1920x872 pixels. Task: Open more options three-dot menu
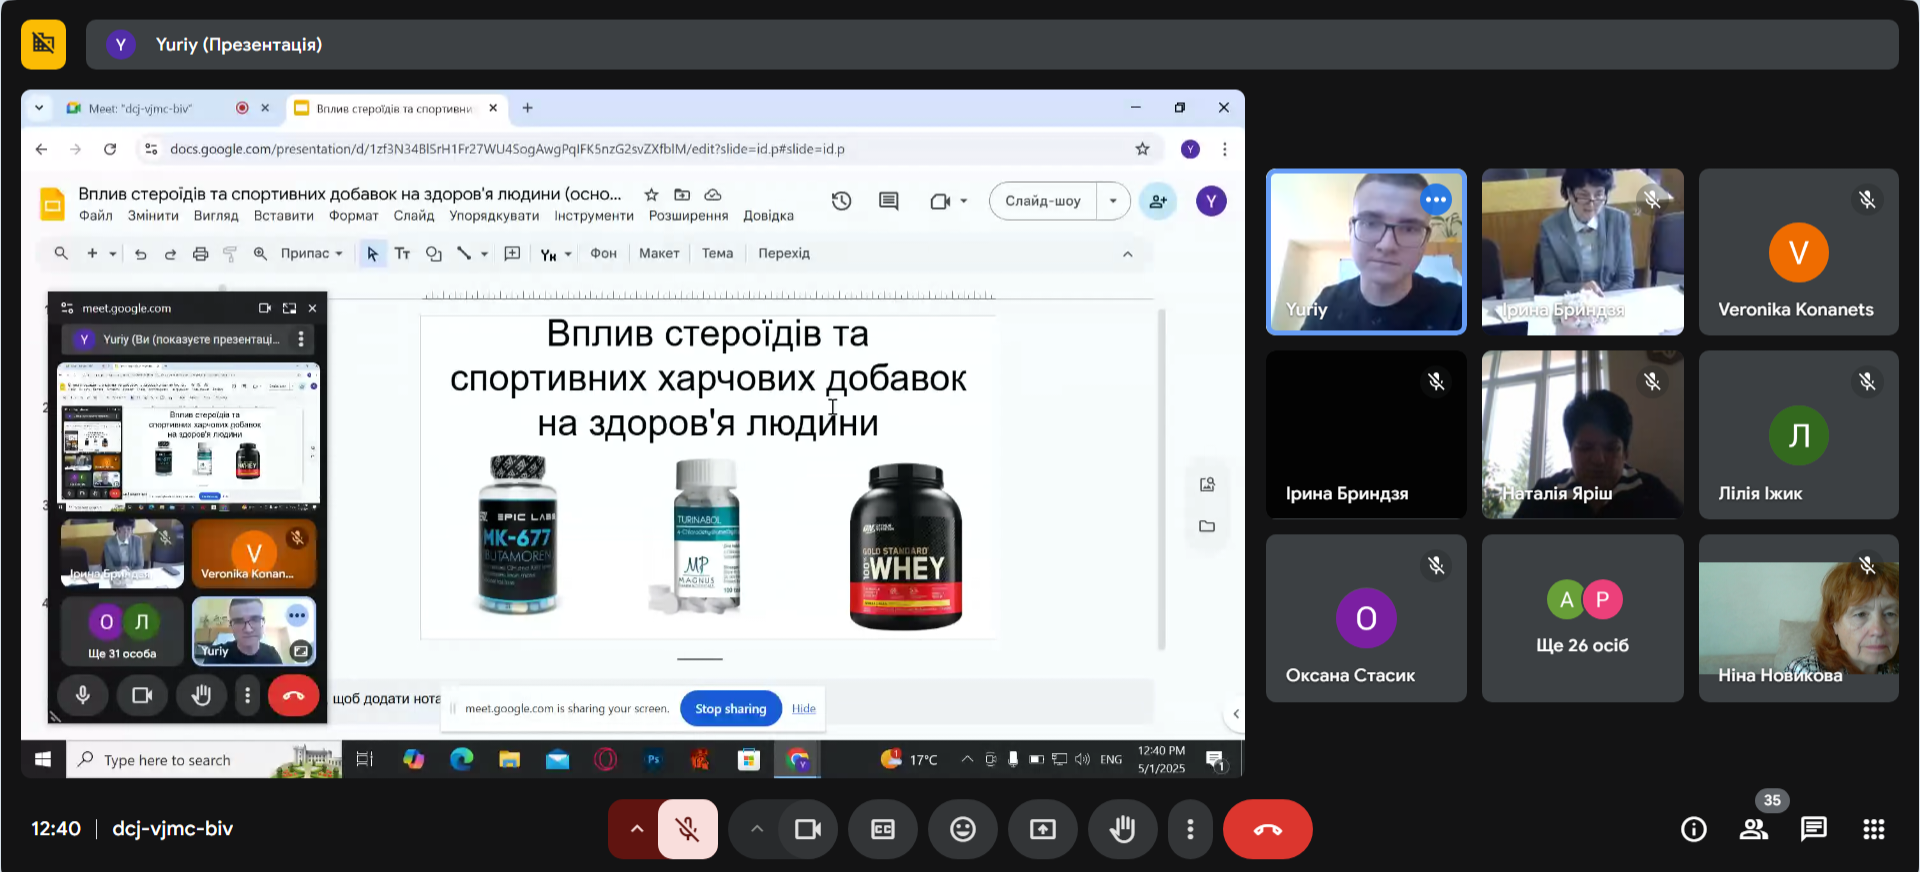click(x=1189, y=829)
